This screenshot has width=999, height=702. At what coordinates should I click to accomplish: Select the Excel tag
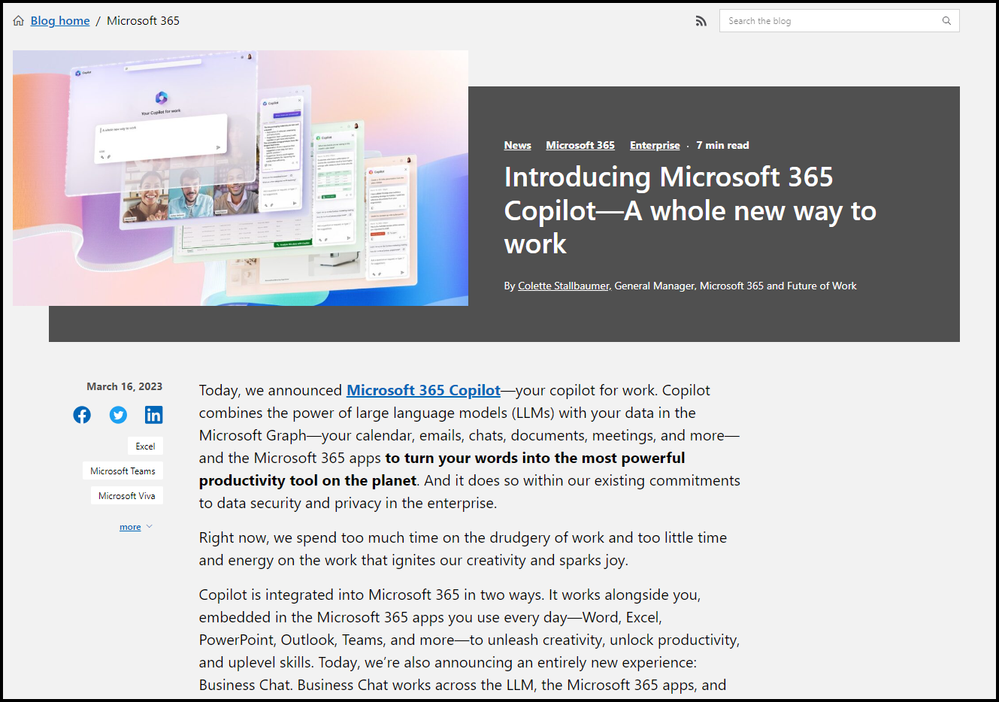pos(145,446)
